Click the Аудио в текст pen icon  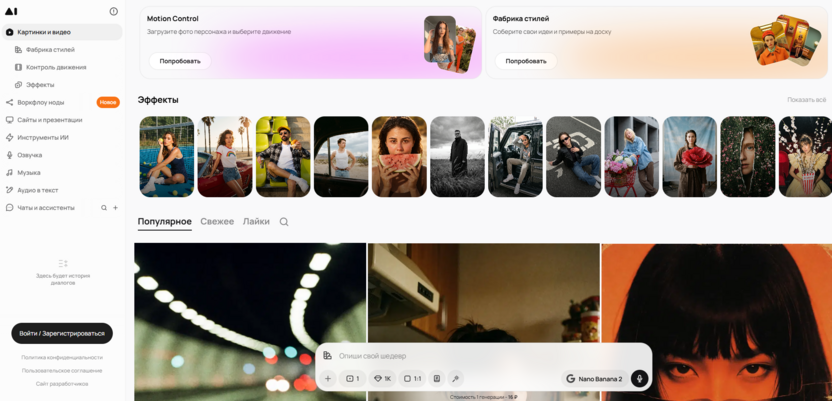click(10, 190)
